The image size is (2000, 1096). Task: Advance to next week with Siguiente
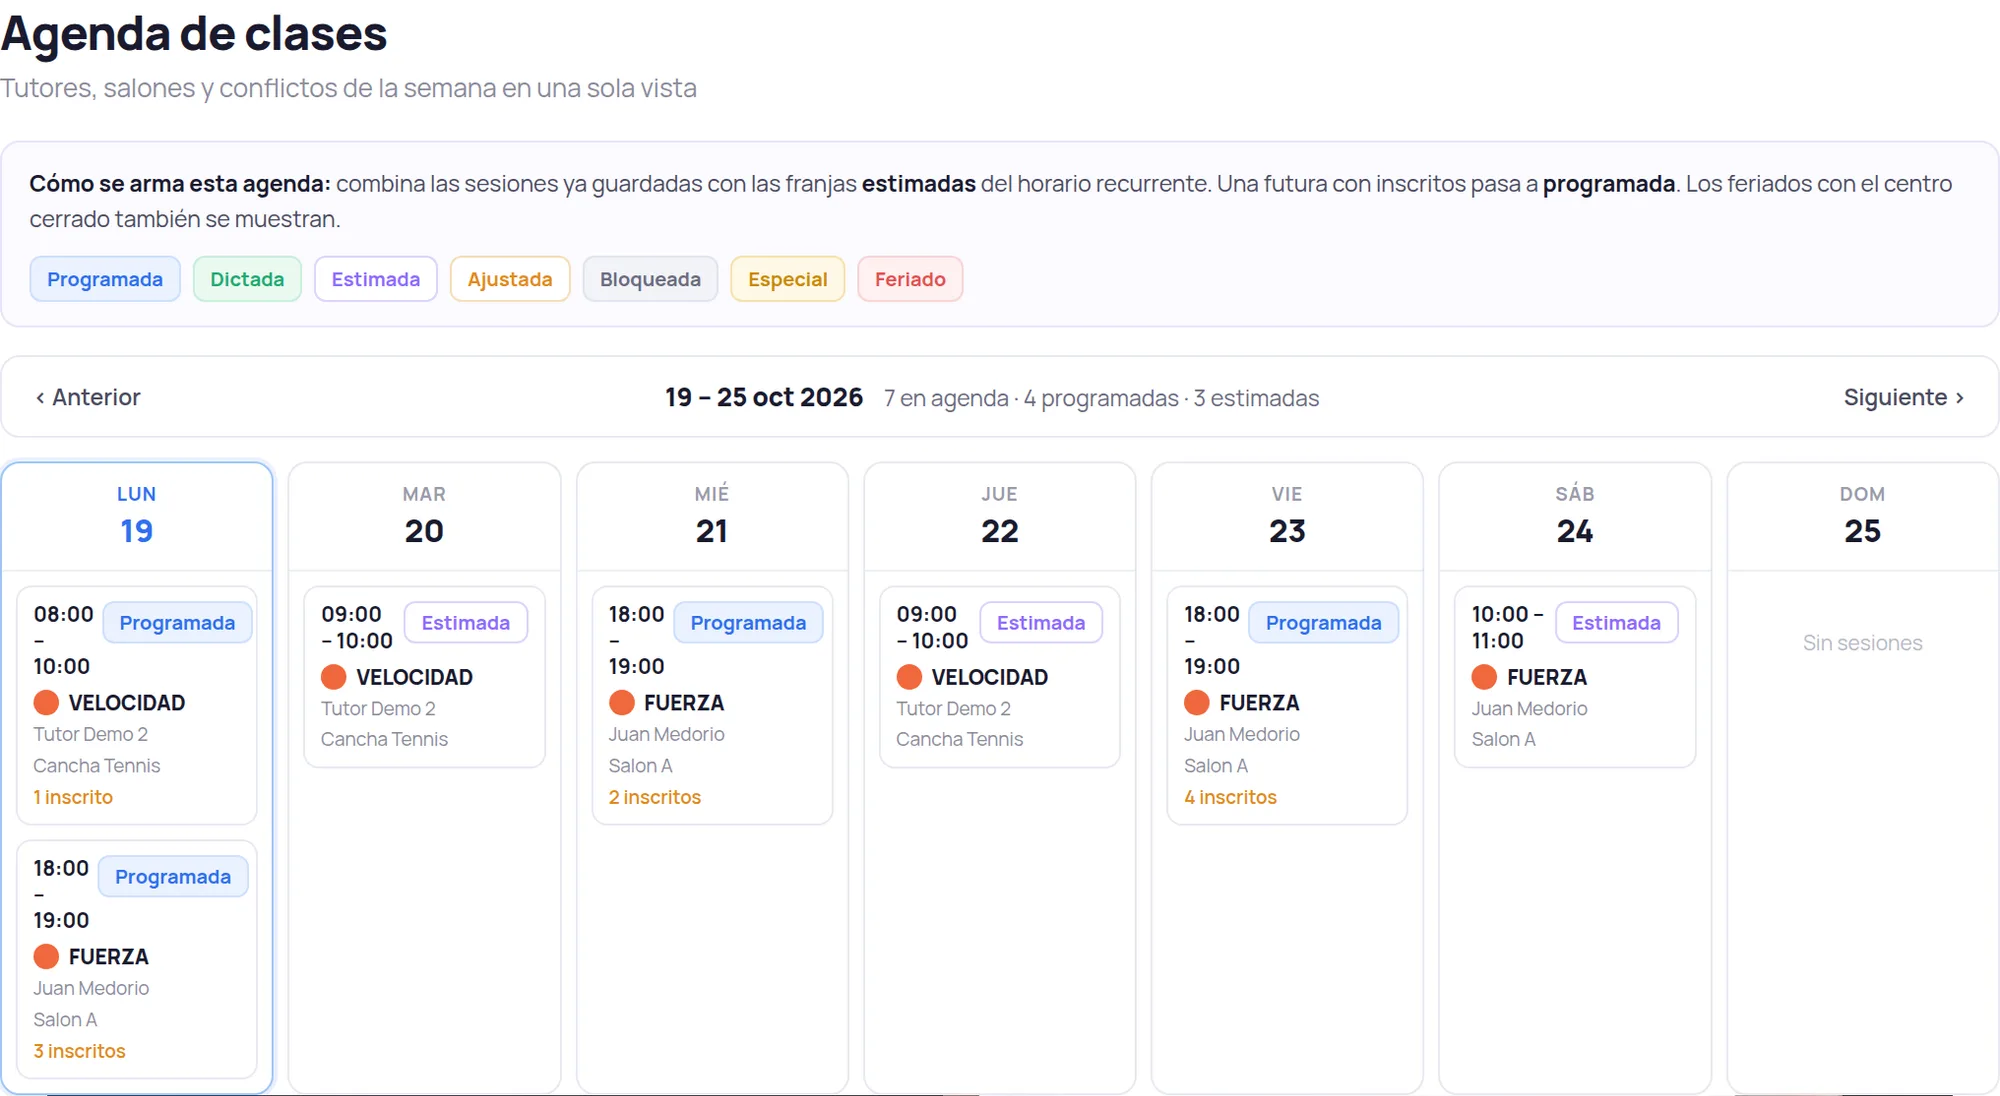[1904, 397]
